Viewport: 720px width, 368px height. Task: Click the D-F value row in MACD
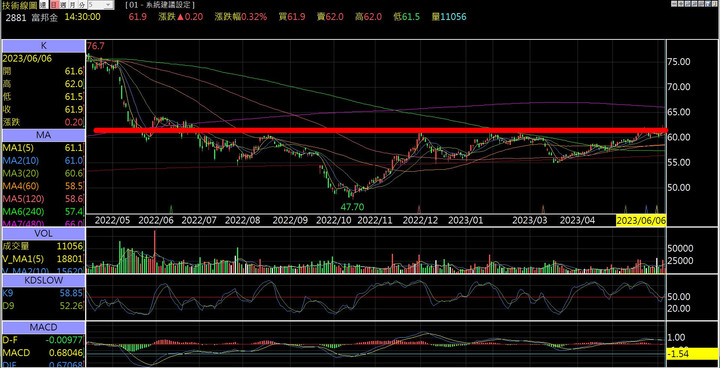click(x=44, y=340)
